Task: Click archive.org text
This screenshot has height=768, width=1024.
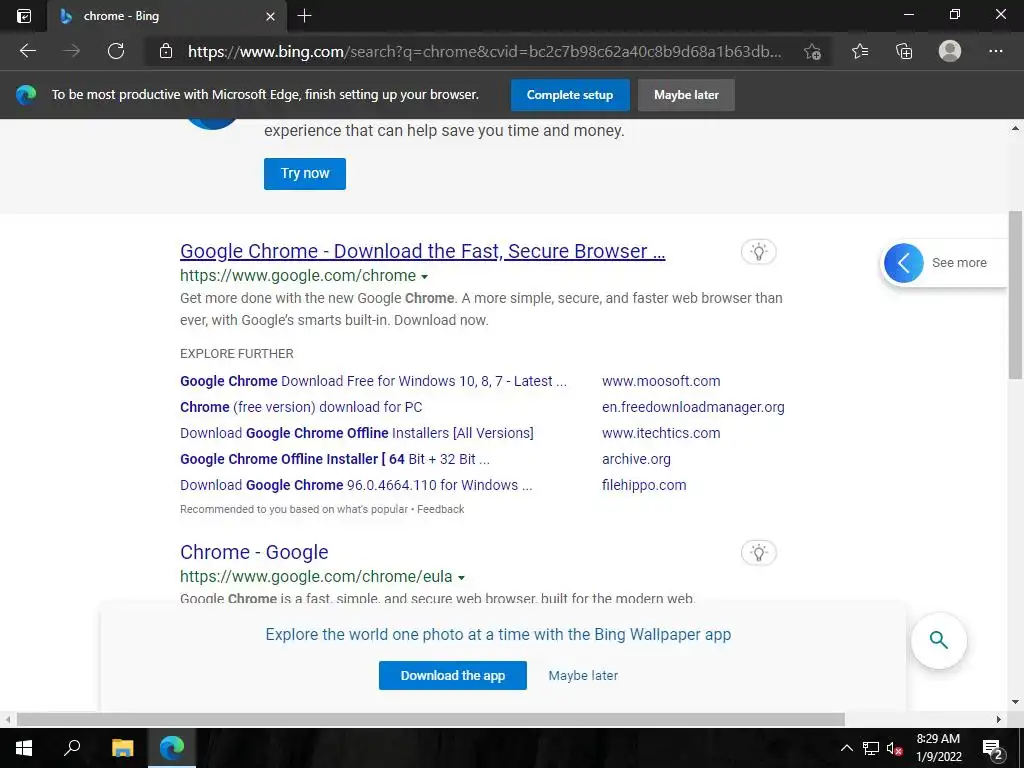Action: pos(636,459)
